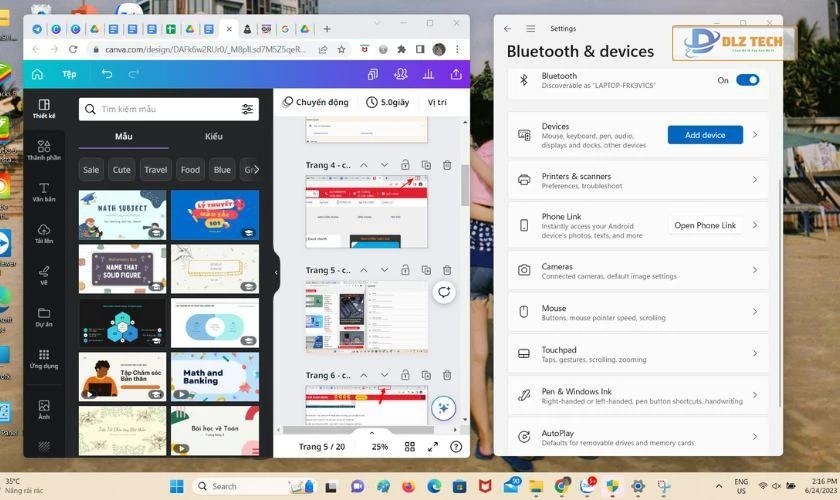840x500 pixels.
Task: Click Open Phone Link button
Action: (x=705, y=225)
